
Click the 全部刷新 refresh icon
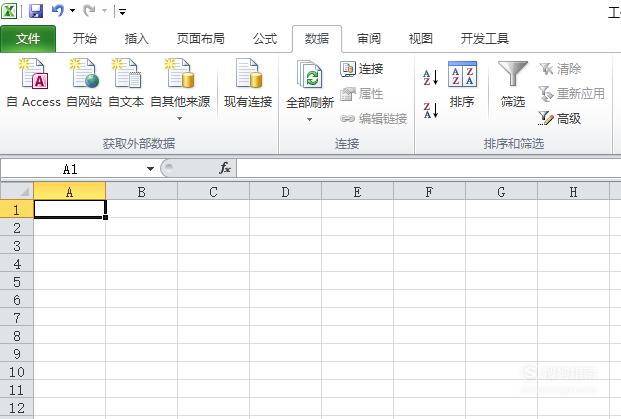click(x=309, y=74)
